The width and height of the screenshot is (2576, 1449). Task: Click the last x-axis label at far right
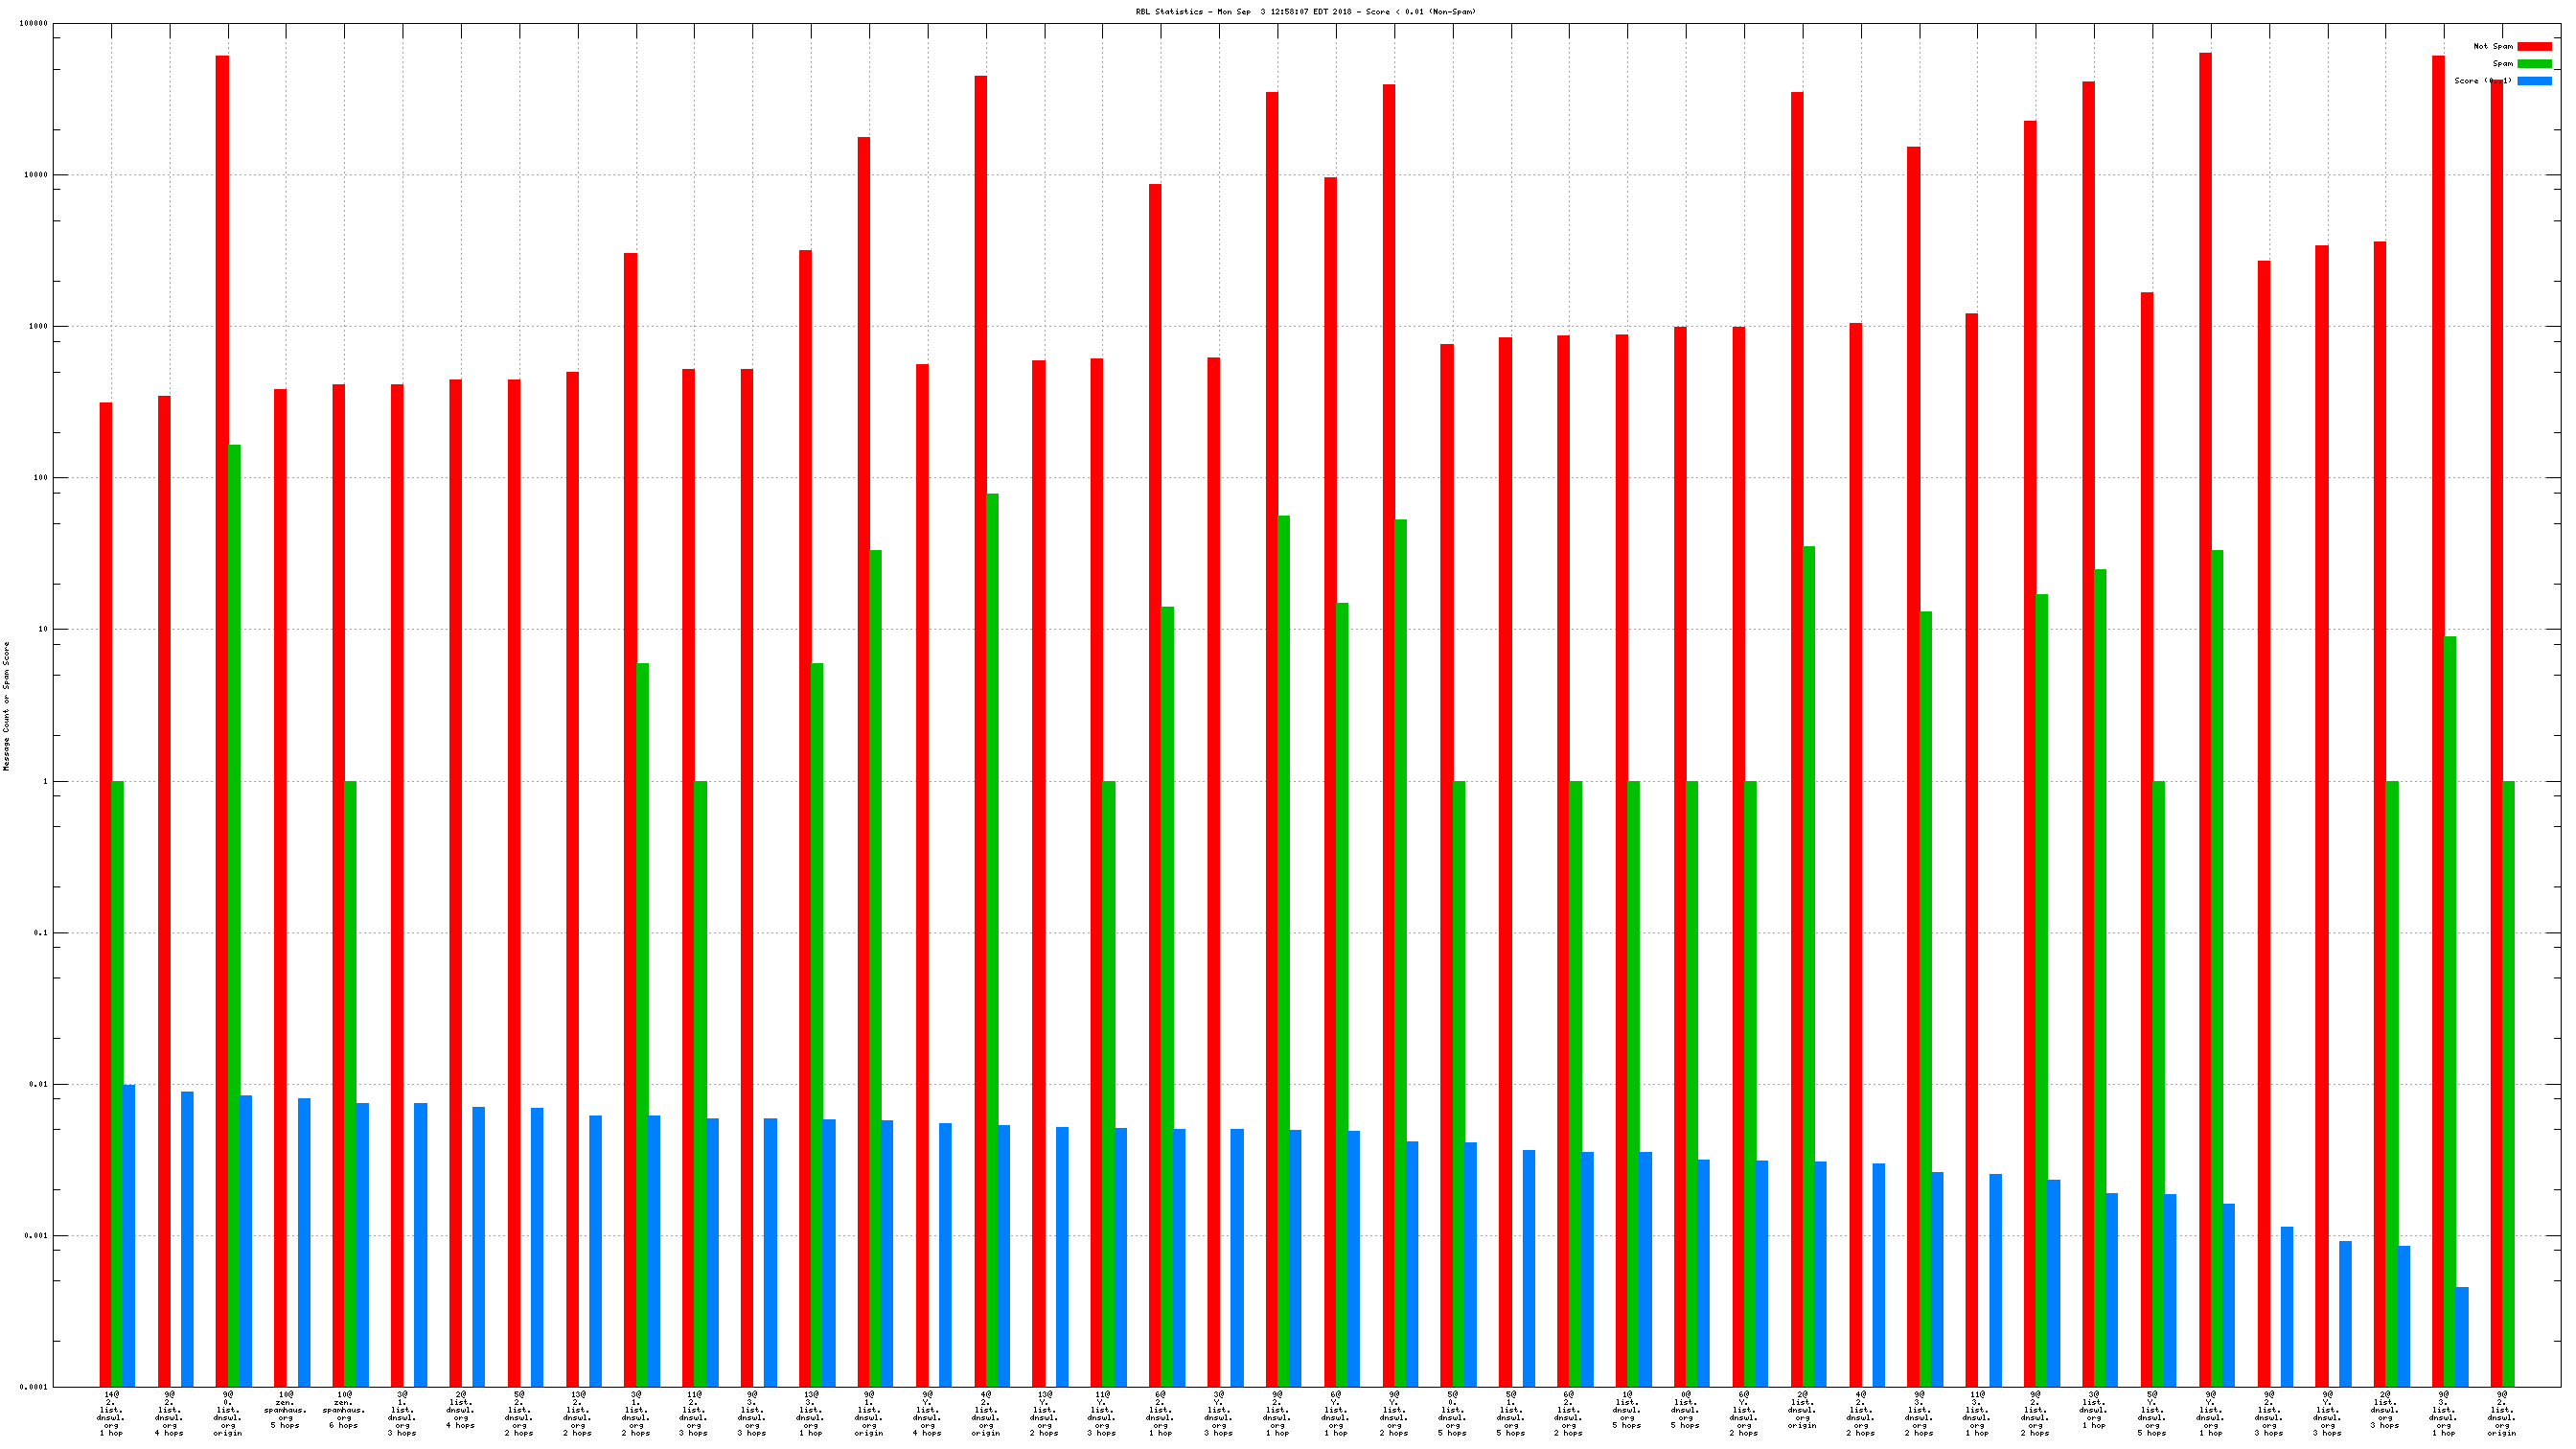point(2501,1413)
